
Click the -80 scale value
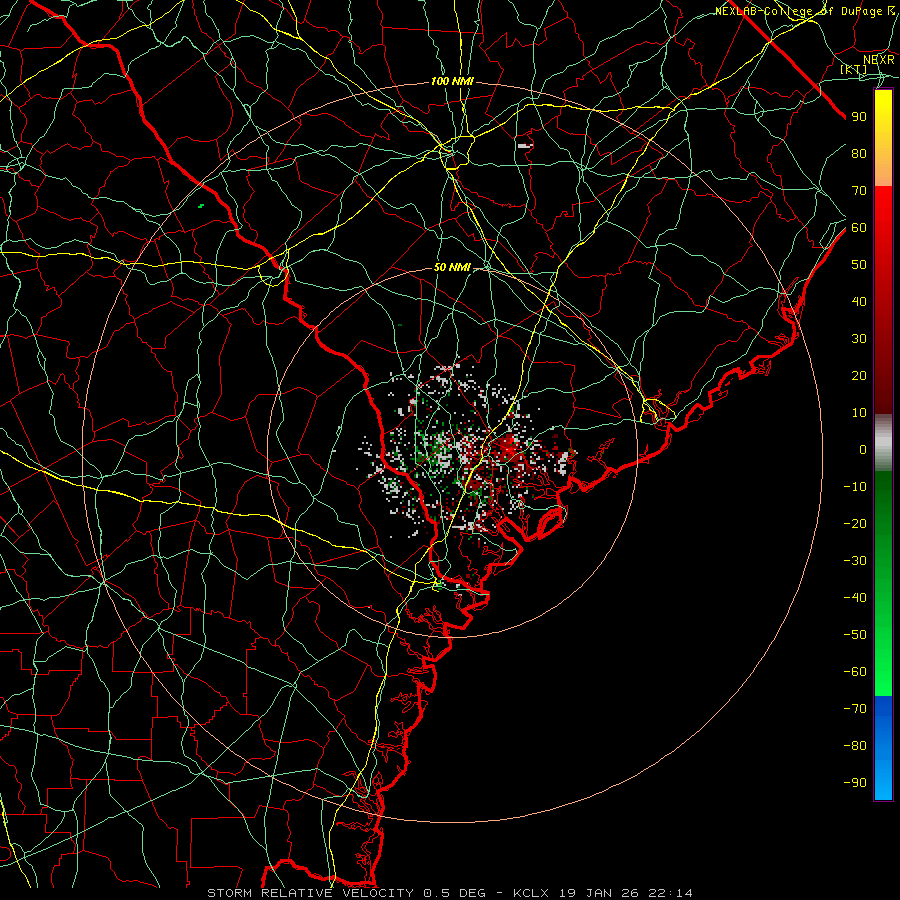pos(855,746)
